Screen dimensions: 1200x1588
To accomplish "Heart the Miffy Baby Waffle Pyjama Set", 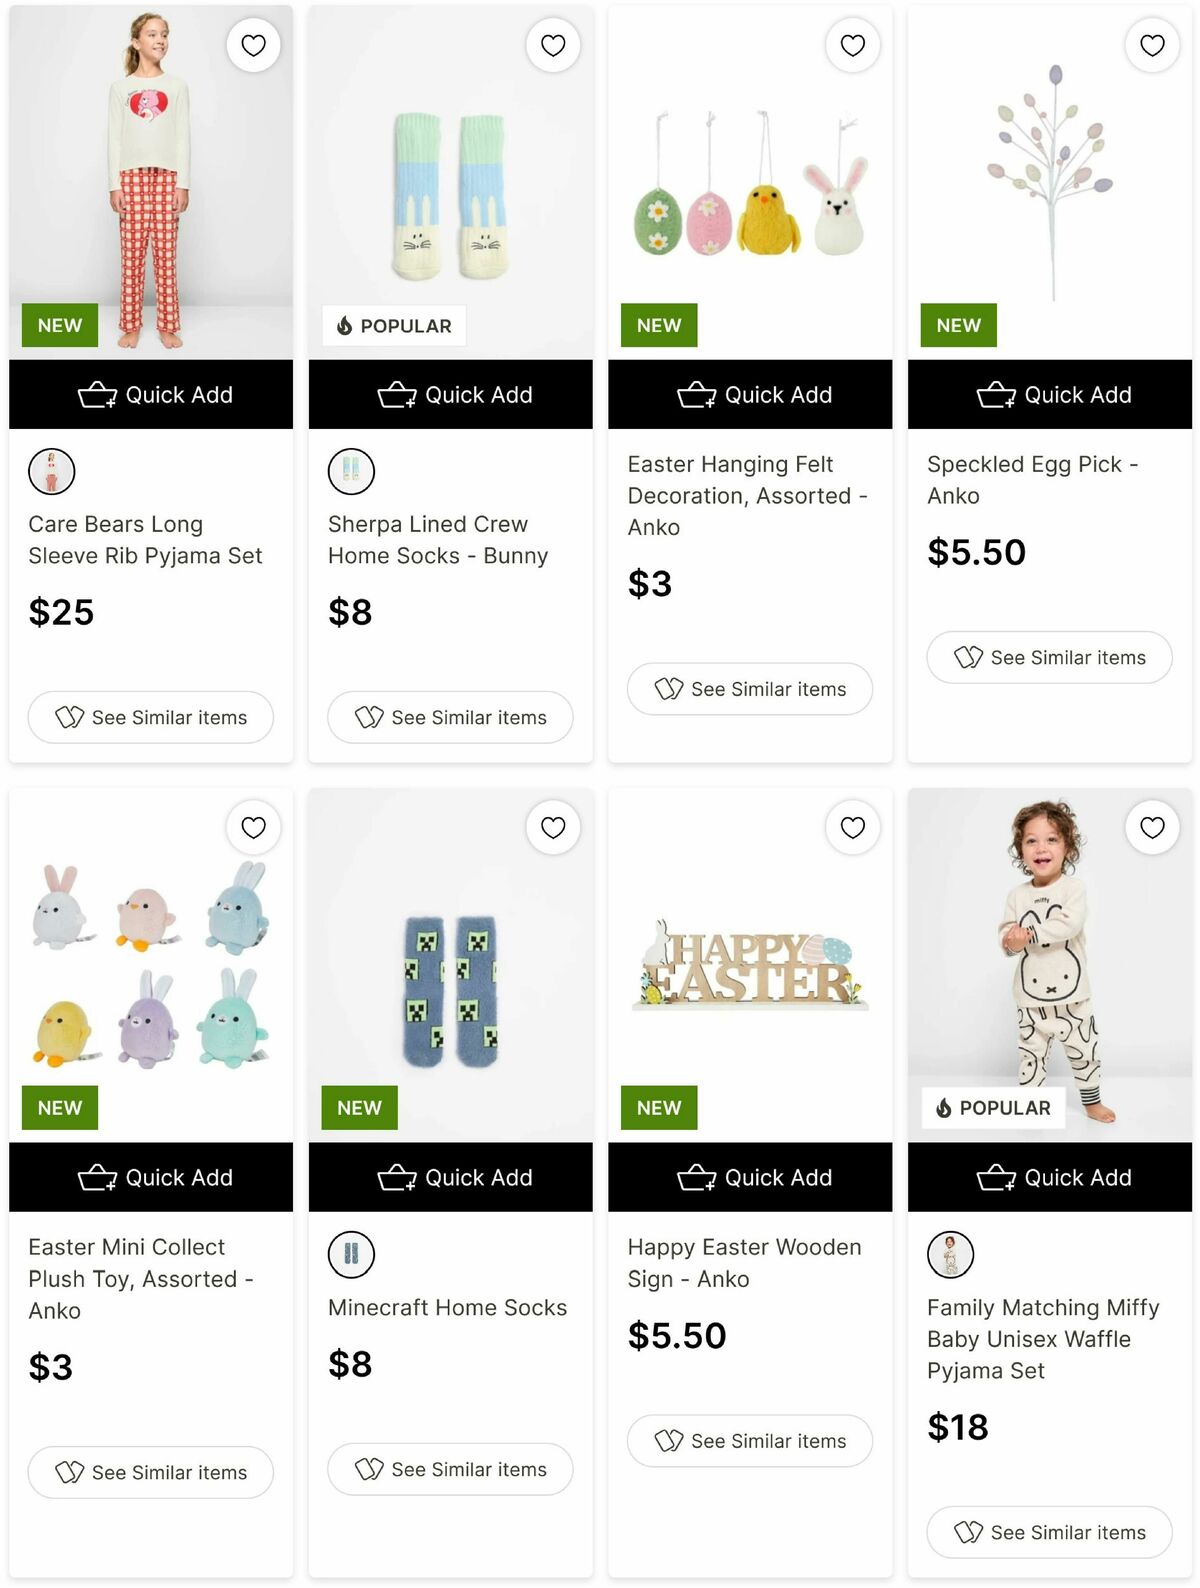I will point(1152,828).
